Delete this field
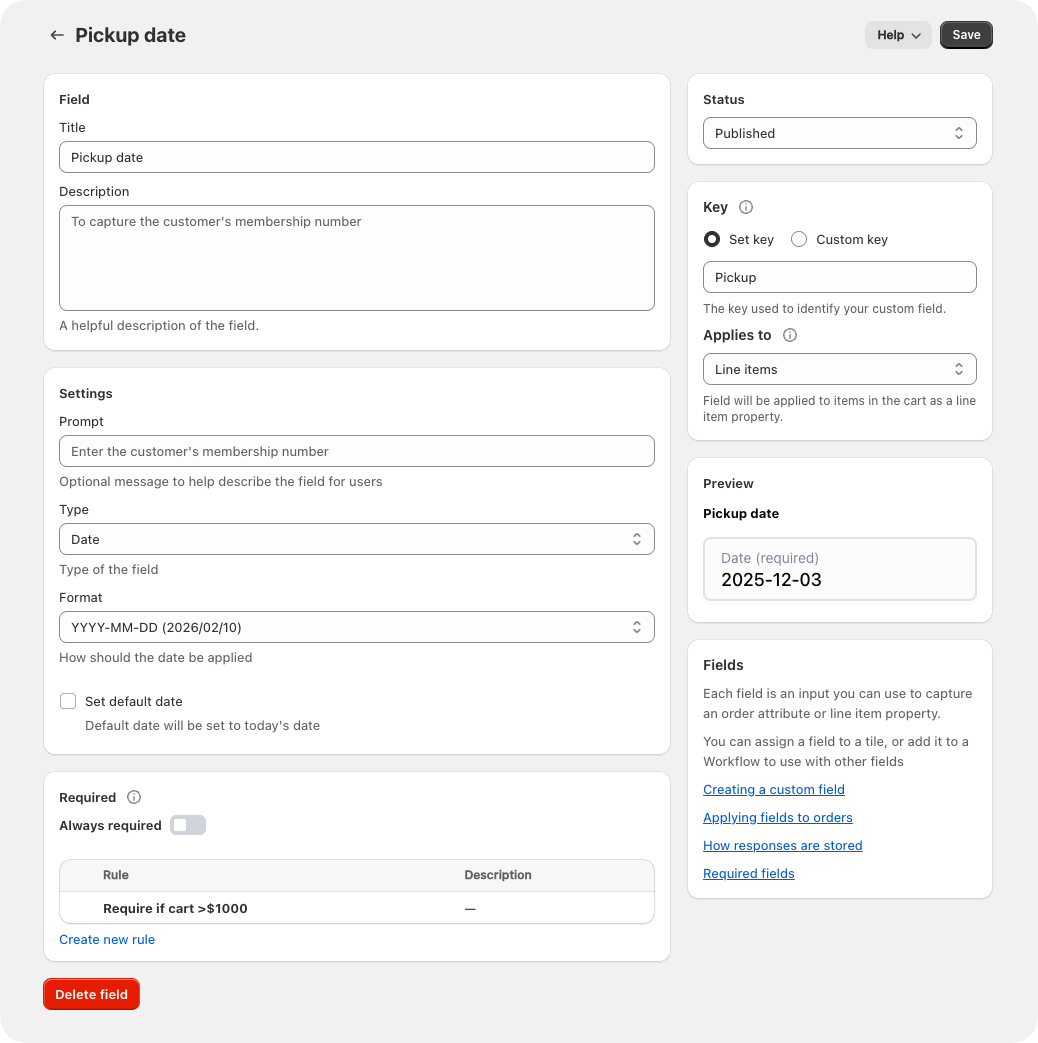 [x=91, y=994]
